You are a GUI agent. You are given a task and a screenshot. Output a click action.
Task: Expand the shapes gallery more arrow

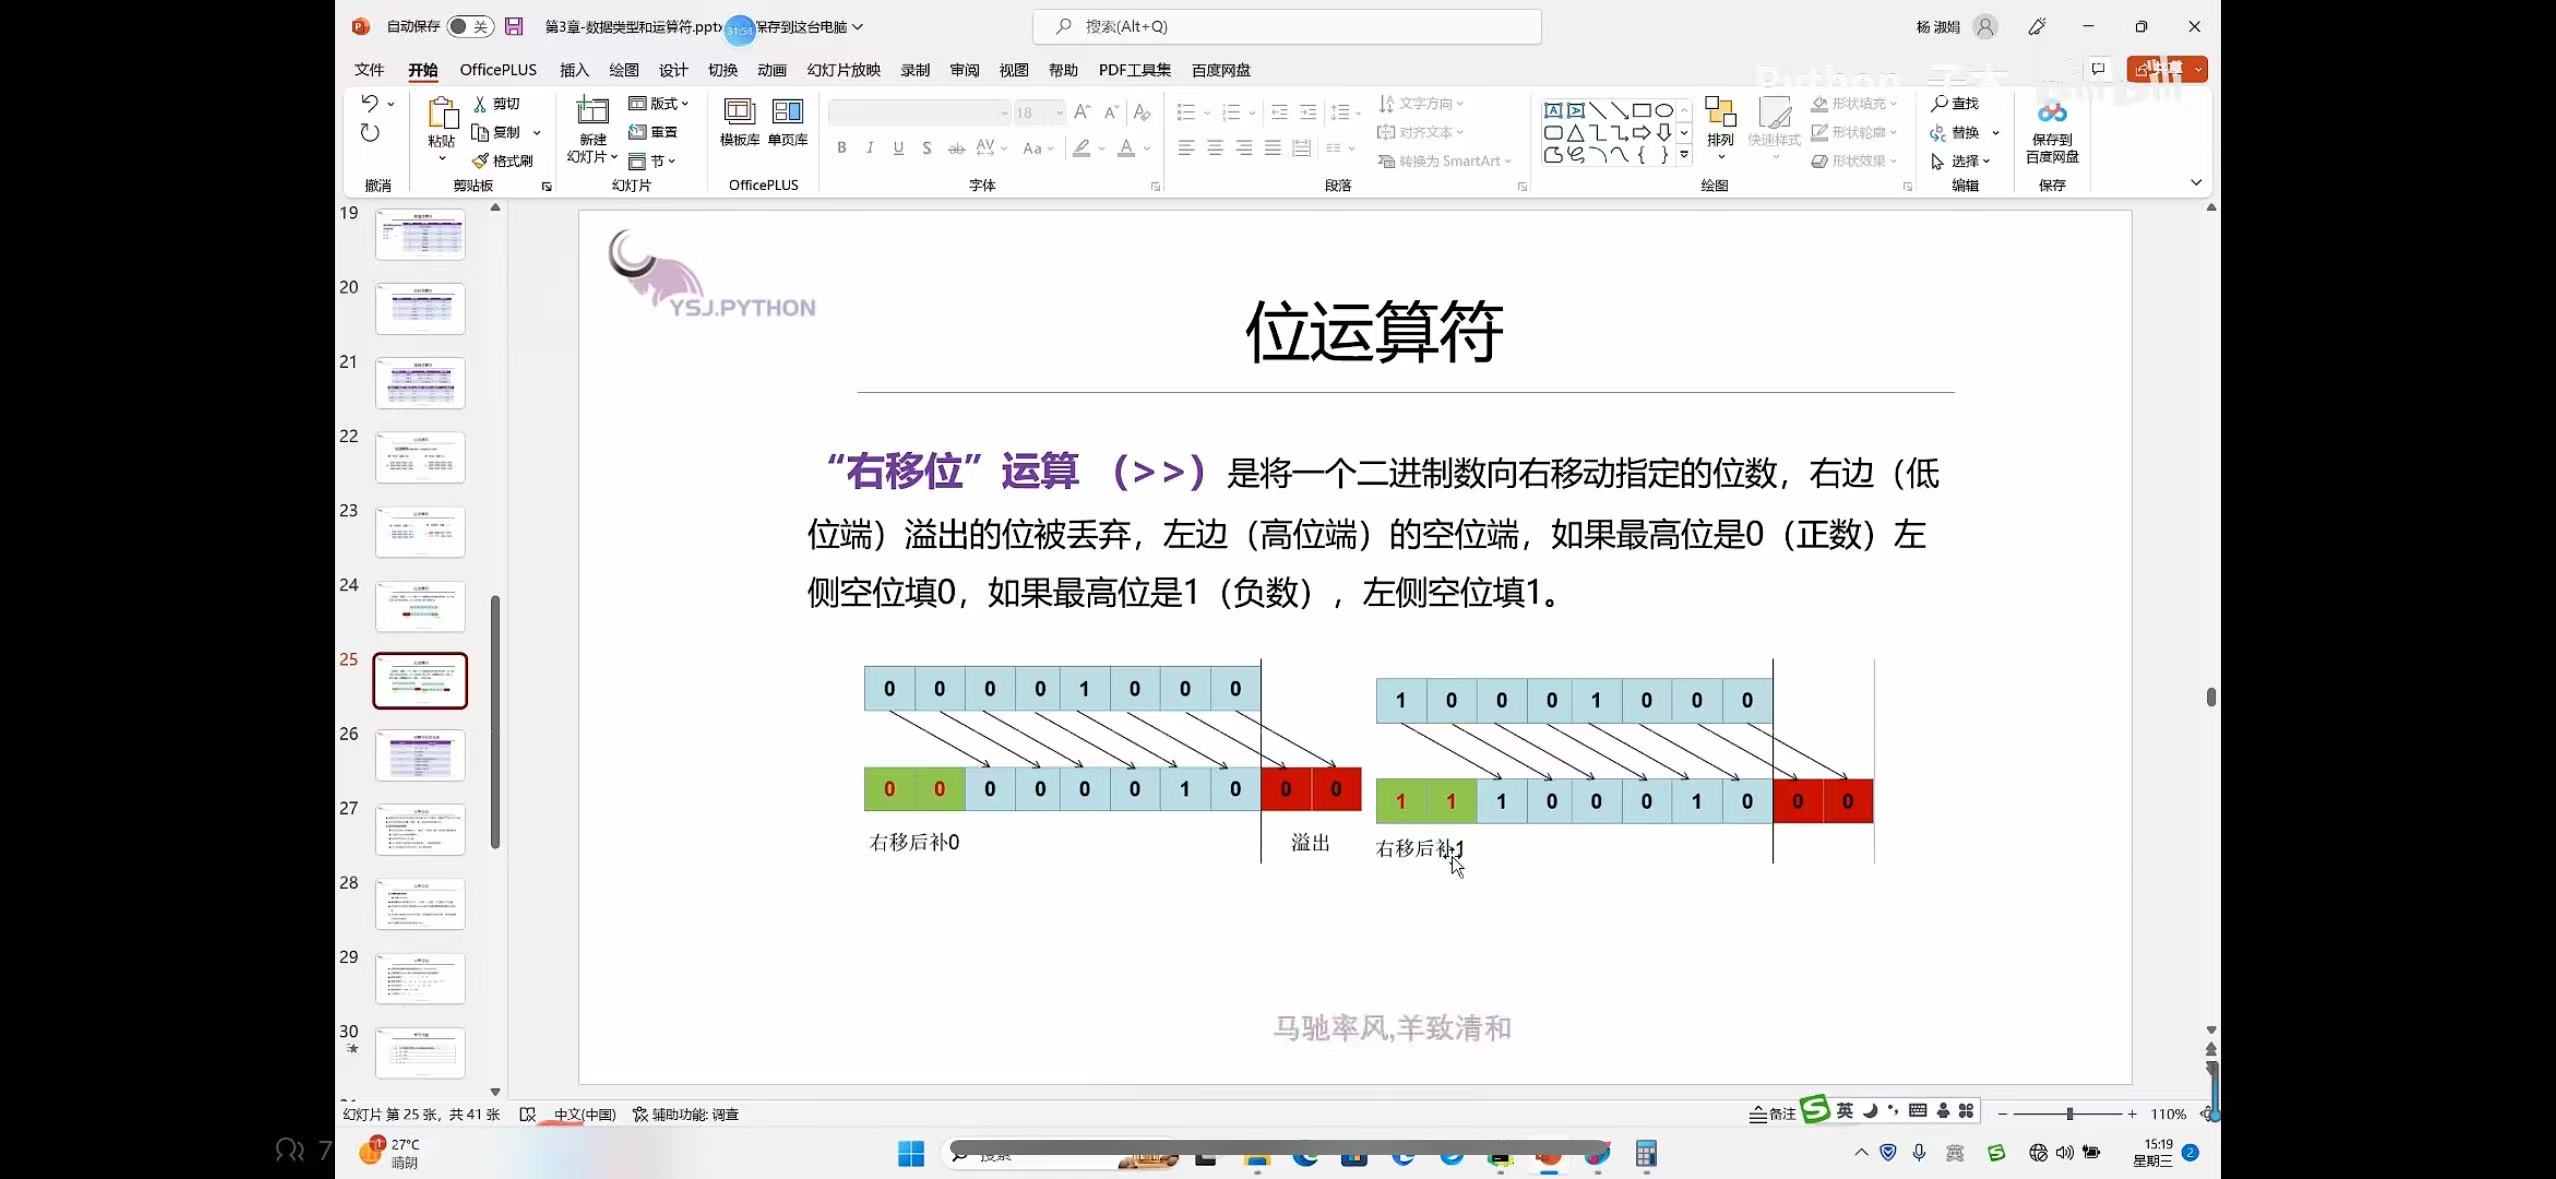pyautogui.click(x=1684, y=155)
